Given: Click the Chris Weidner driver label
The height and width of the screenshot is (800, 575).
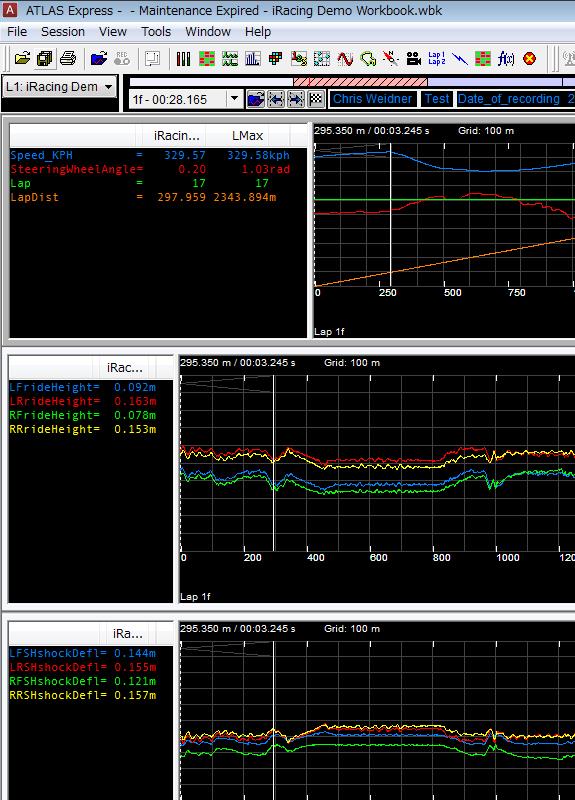Looking at the screenshot, I should (372, 99).
